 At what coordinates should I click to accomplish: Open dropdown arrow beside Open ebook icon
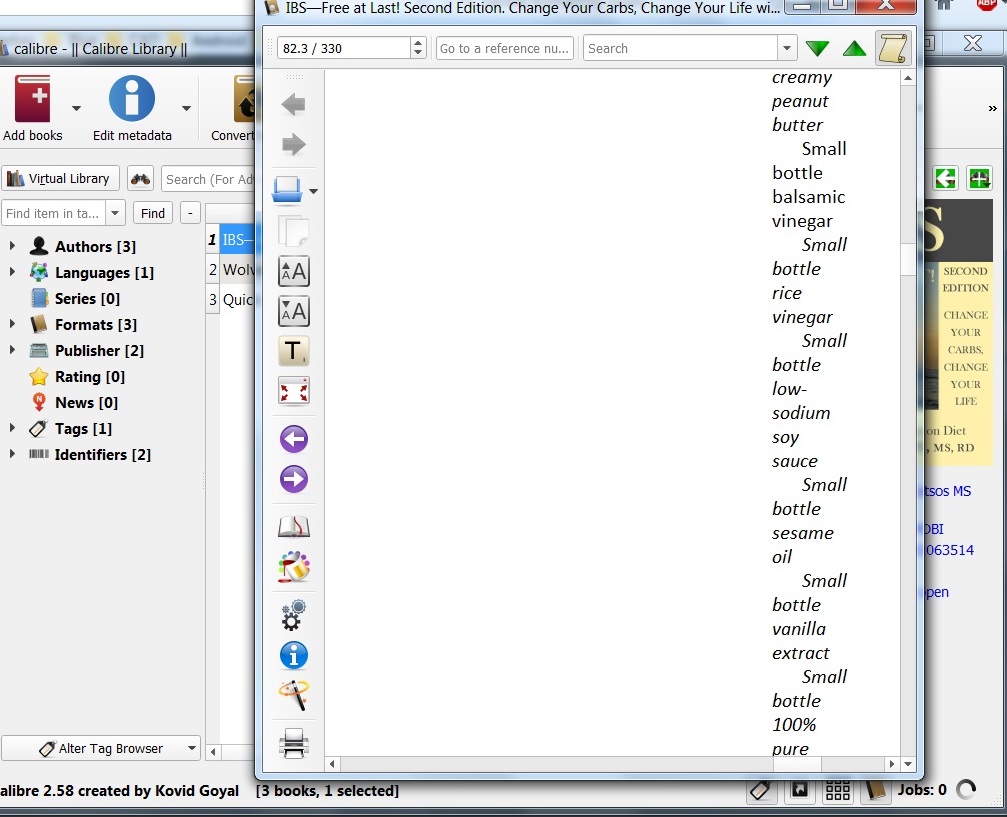(x=313, y=191)
